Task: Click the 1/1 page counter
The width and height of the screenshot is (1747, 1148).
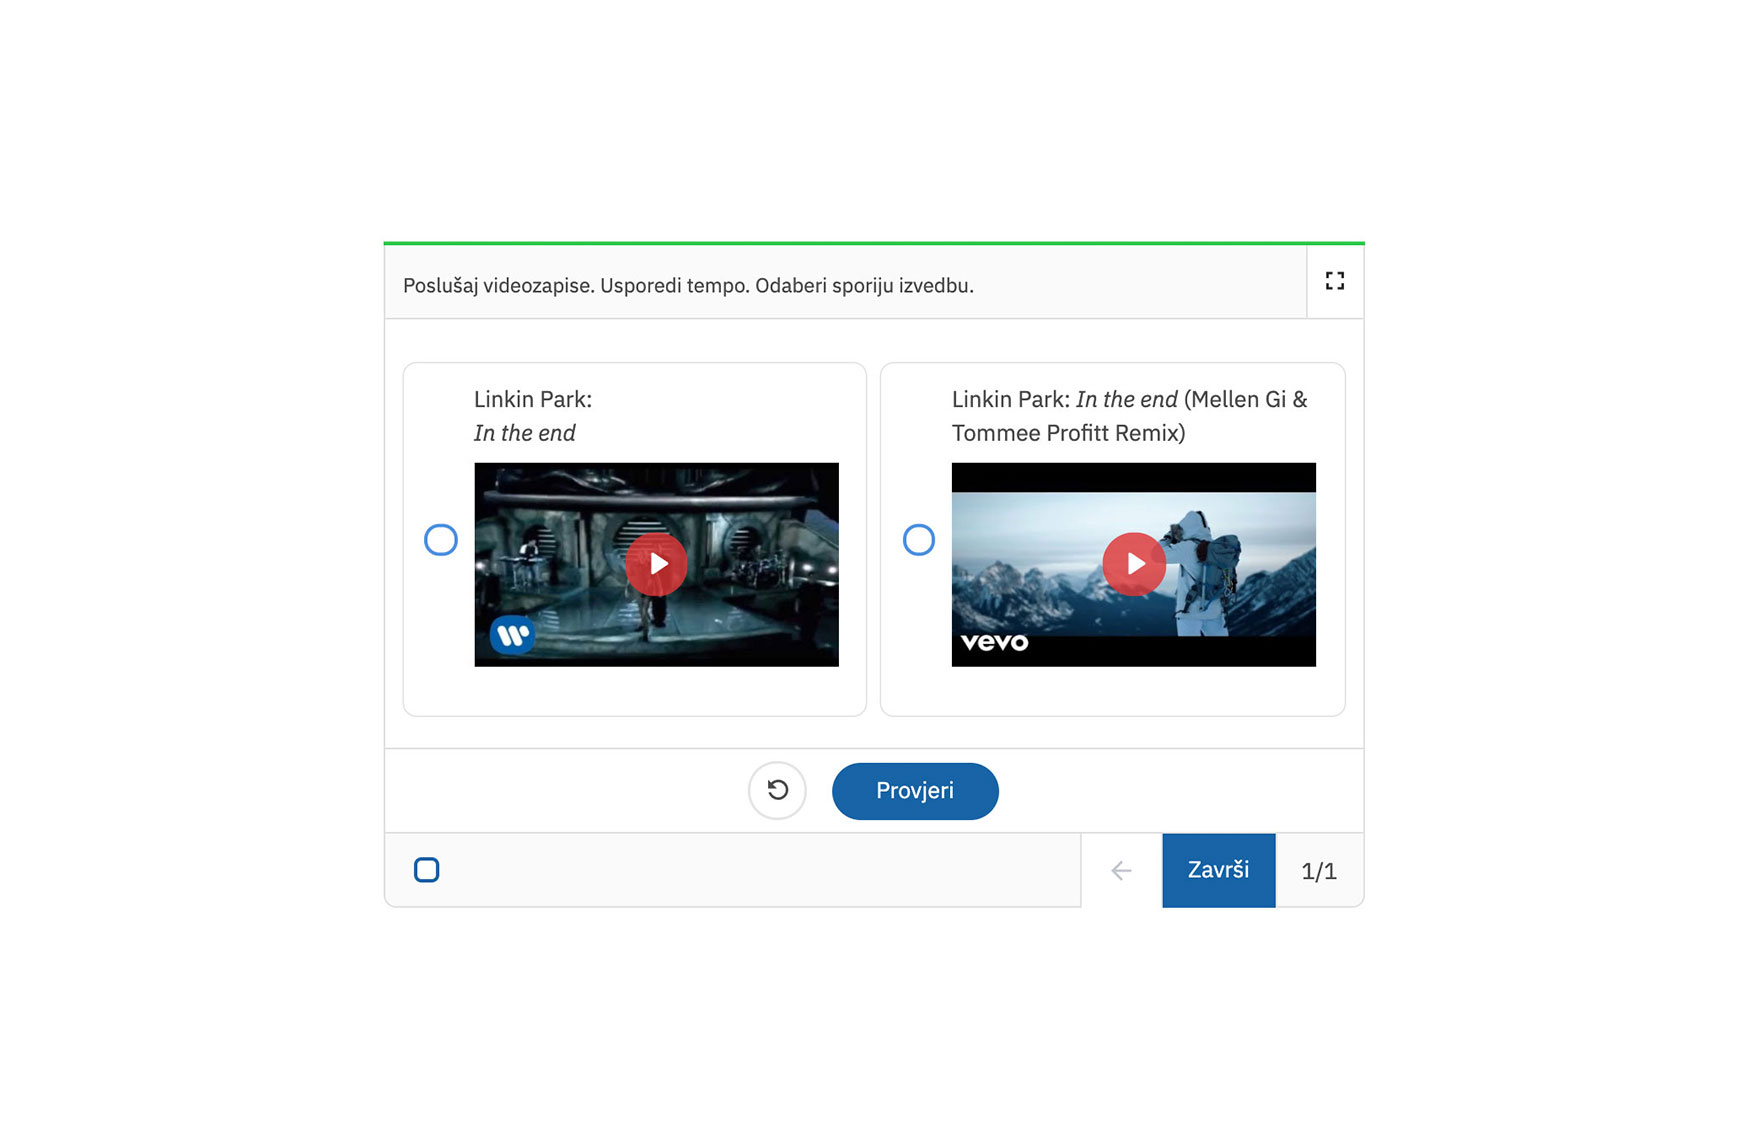Action: tap(1319, 871)
